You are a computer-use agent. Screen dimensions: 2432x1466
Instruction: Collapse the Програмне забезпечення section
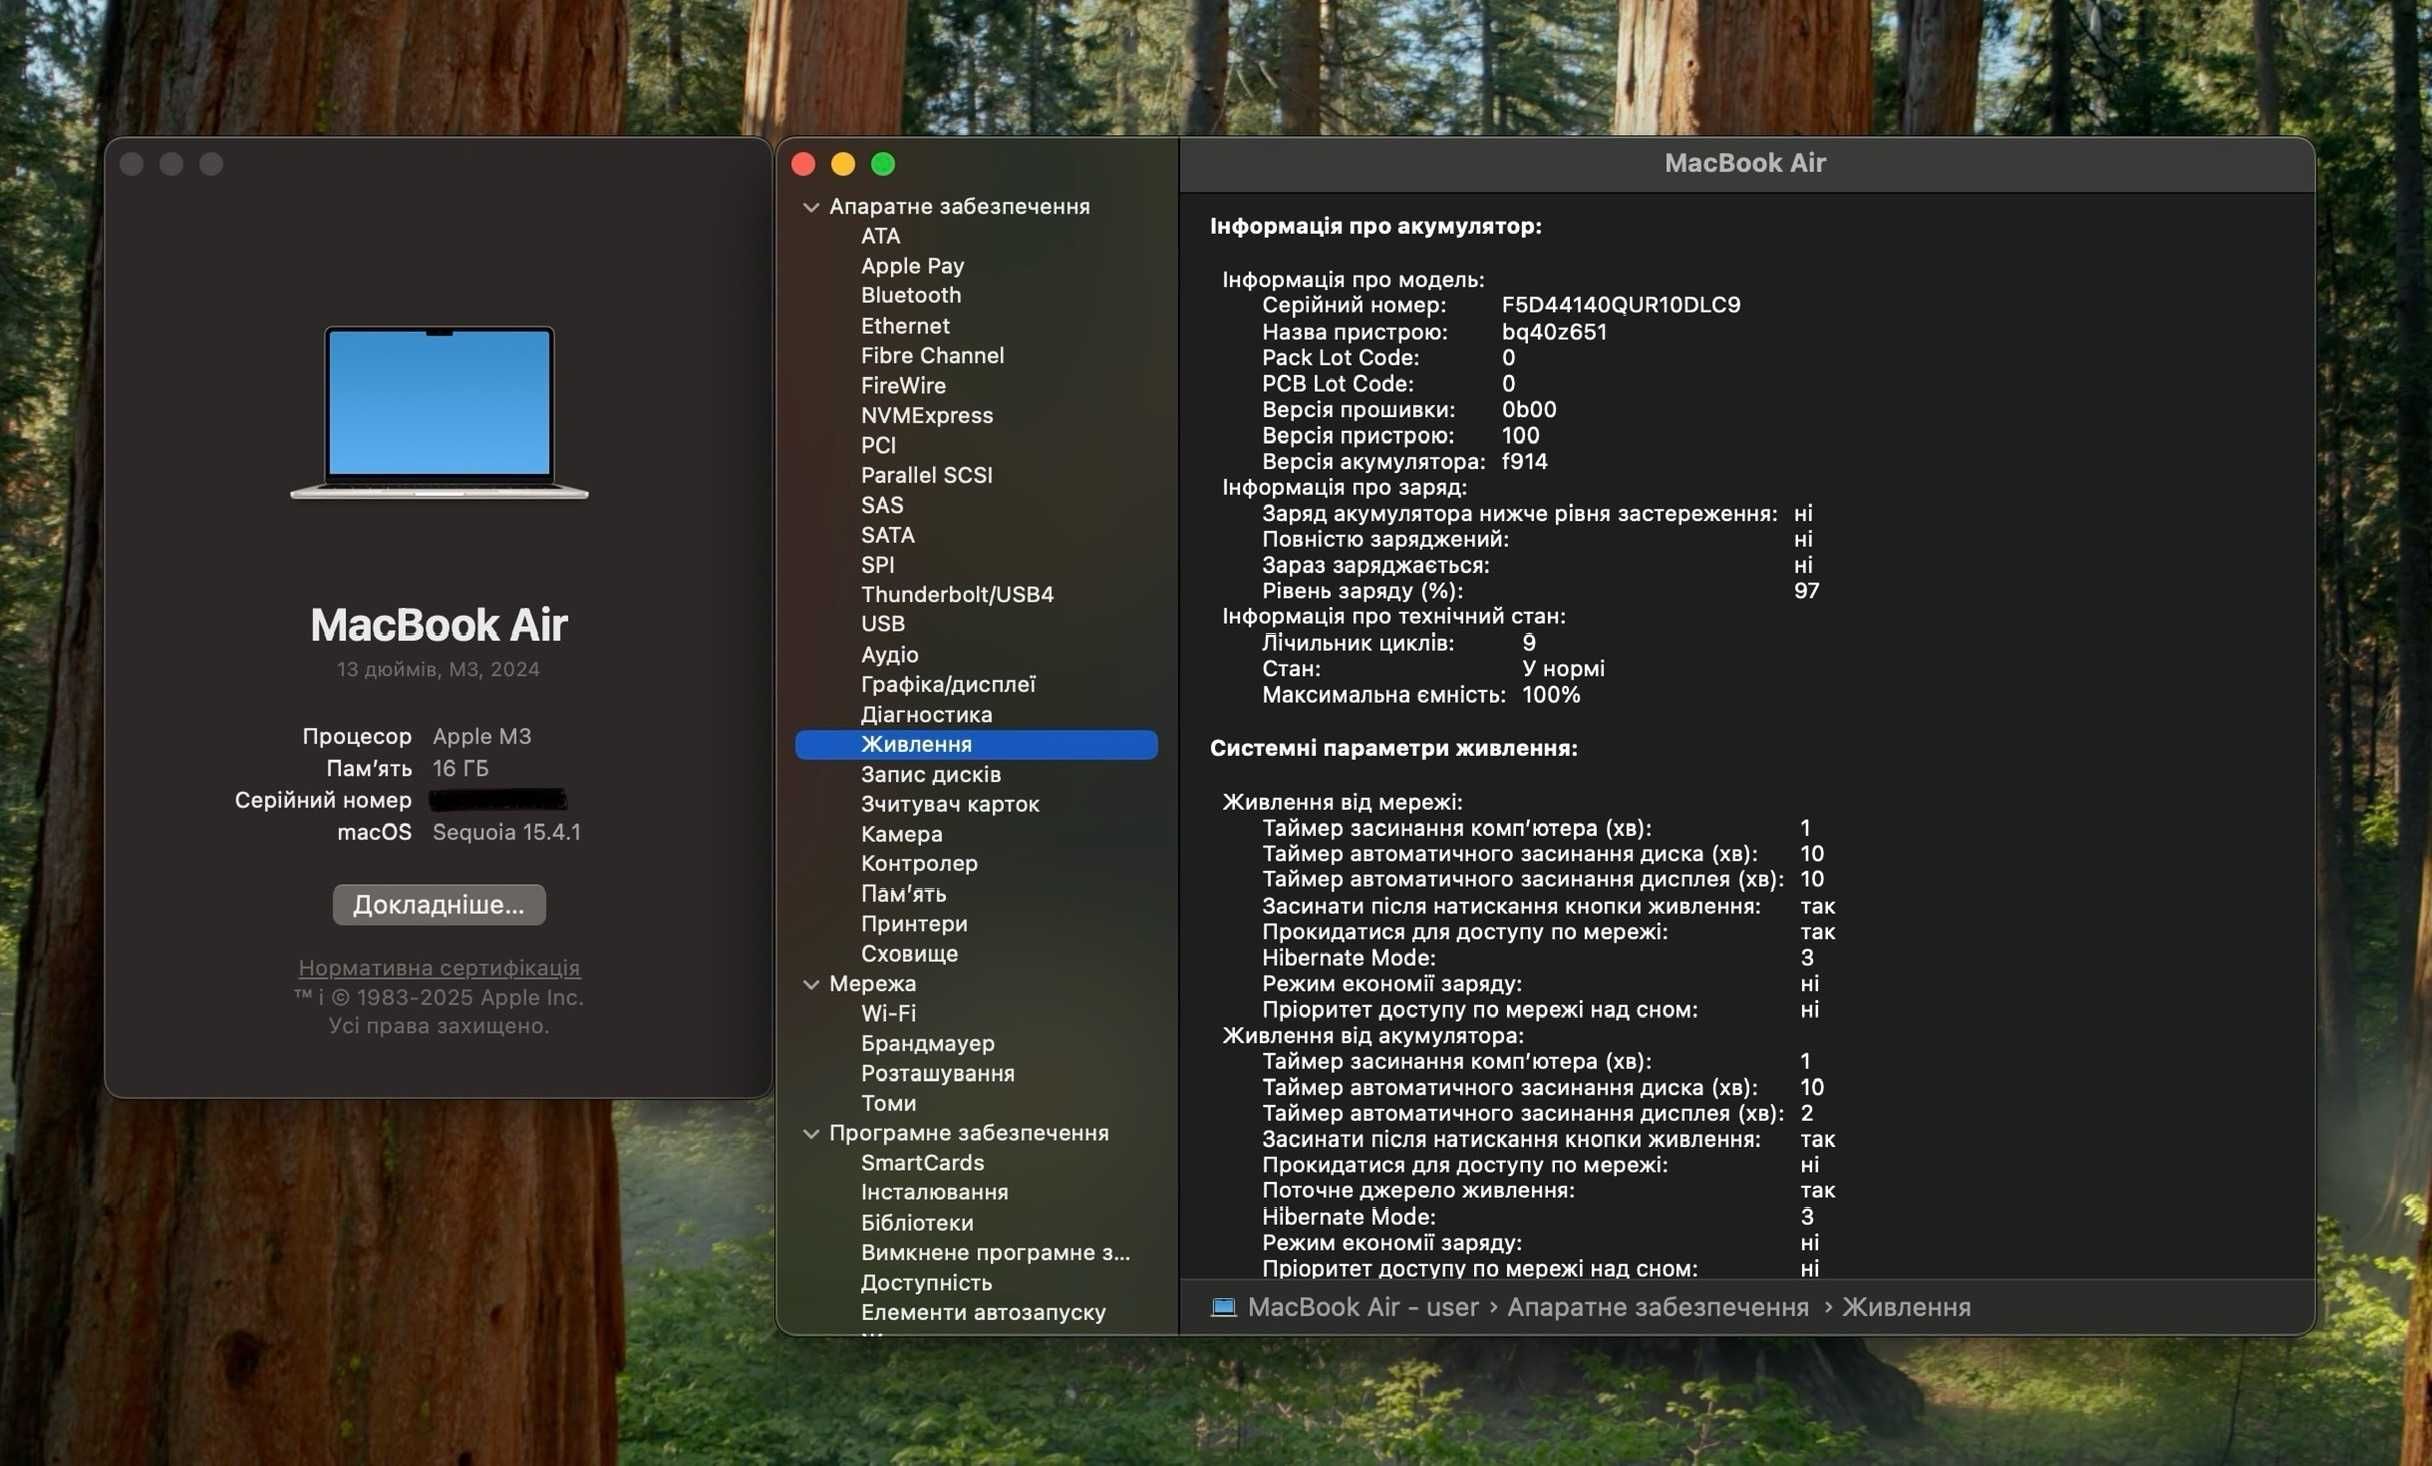coord(811,1133)
